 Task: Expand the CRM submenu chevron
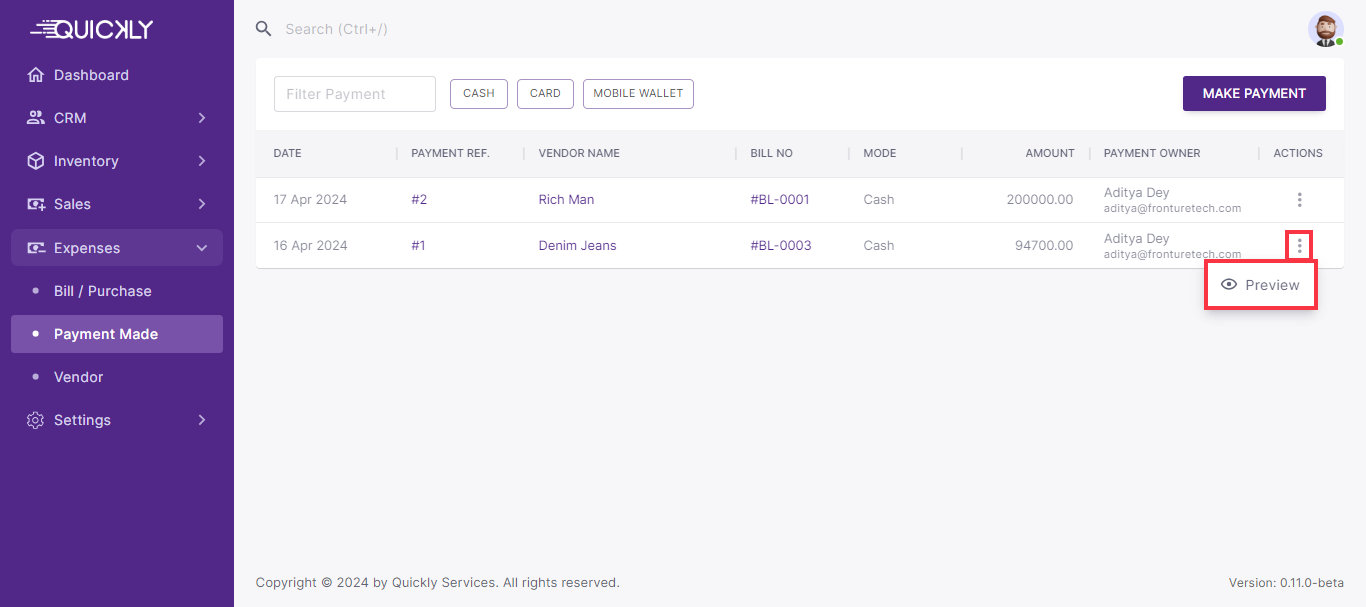202,118
